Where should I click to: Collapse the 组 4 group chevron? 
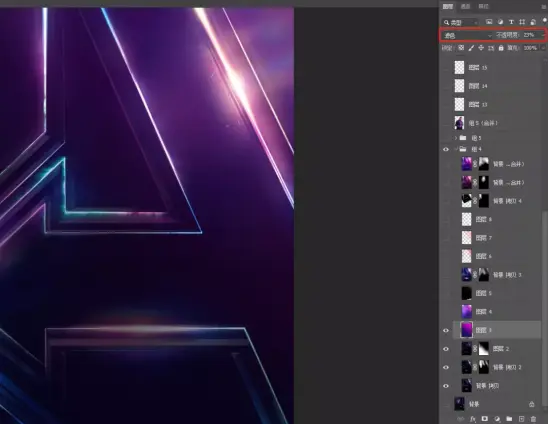(456, 149)
